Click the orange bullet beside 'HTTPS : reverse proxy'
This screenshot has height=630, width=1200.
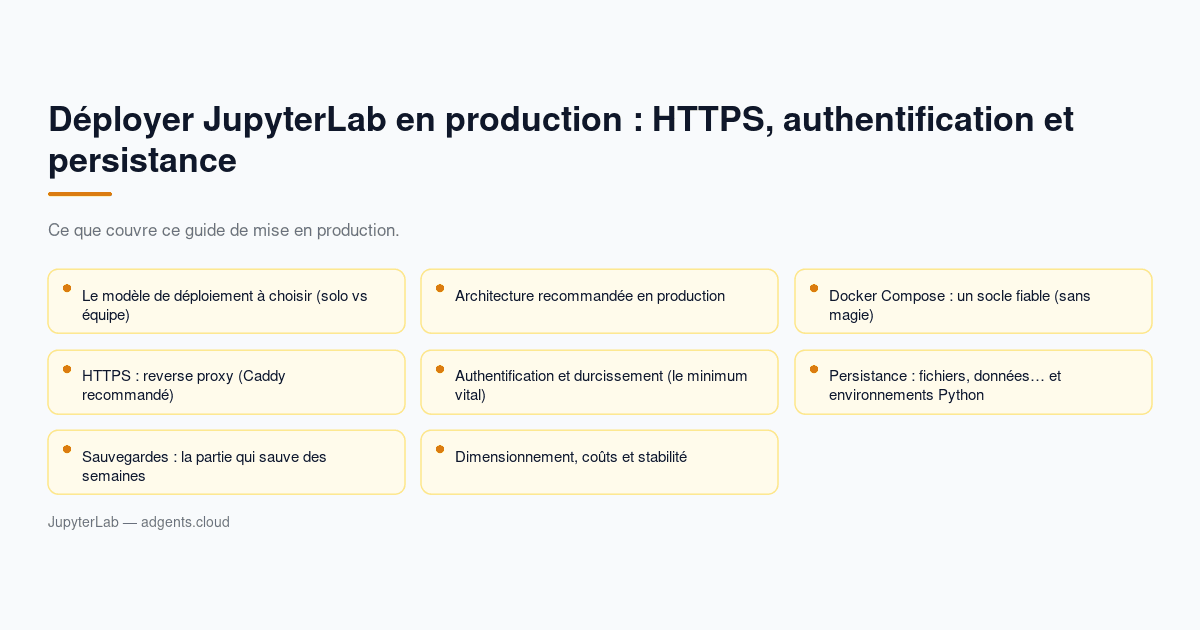coord(67,369)
